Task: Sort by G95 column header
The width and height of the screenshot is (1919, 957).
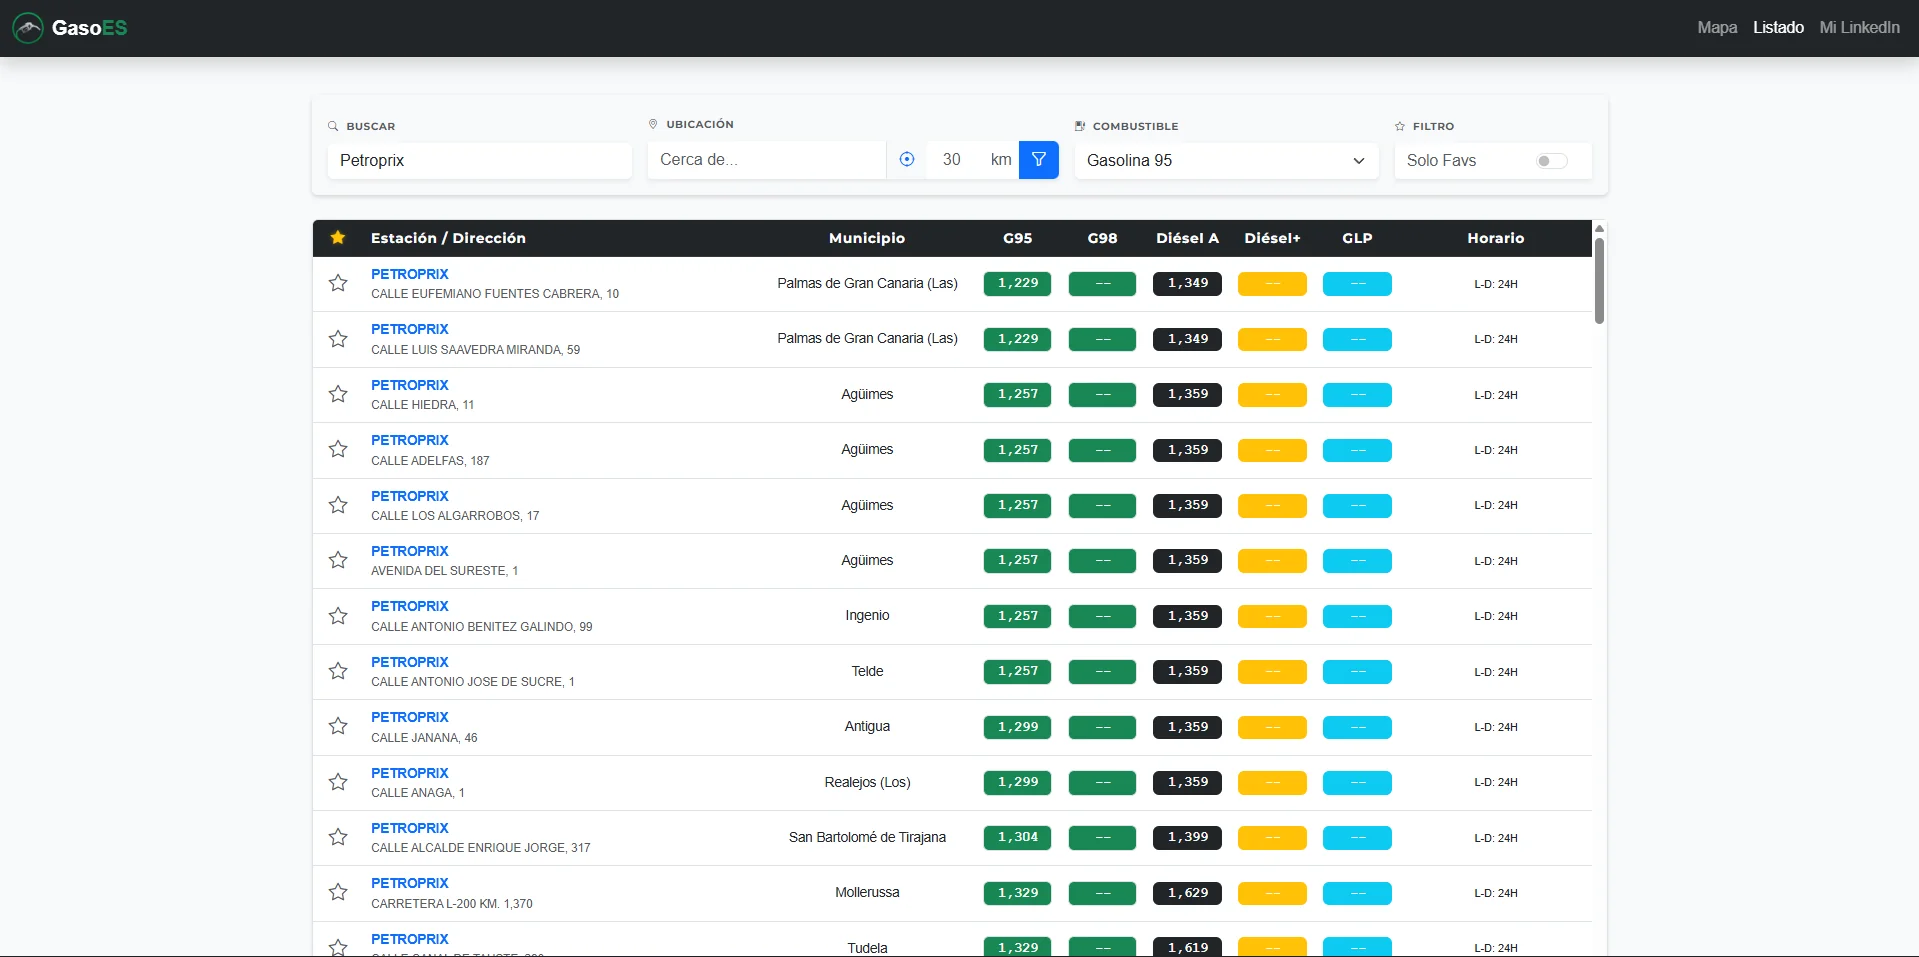Action: click(1017, 238)
